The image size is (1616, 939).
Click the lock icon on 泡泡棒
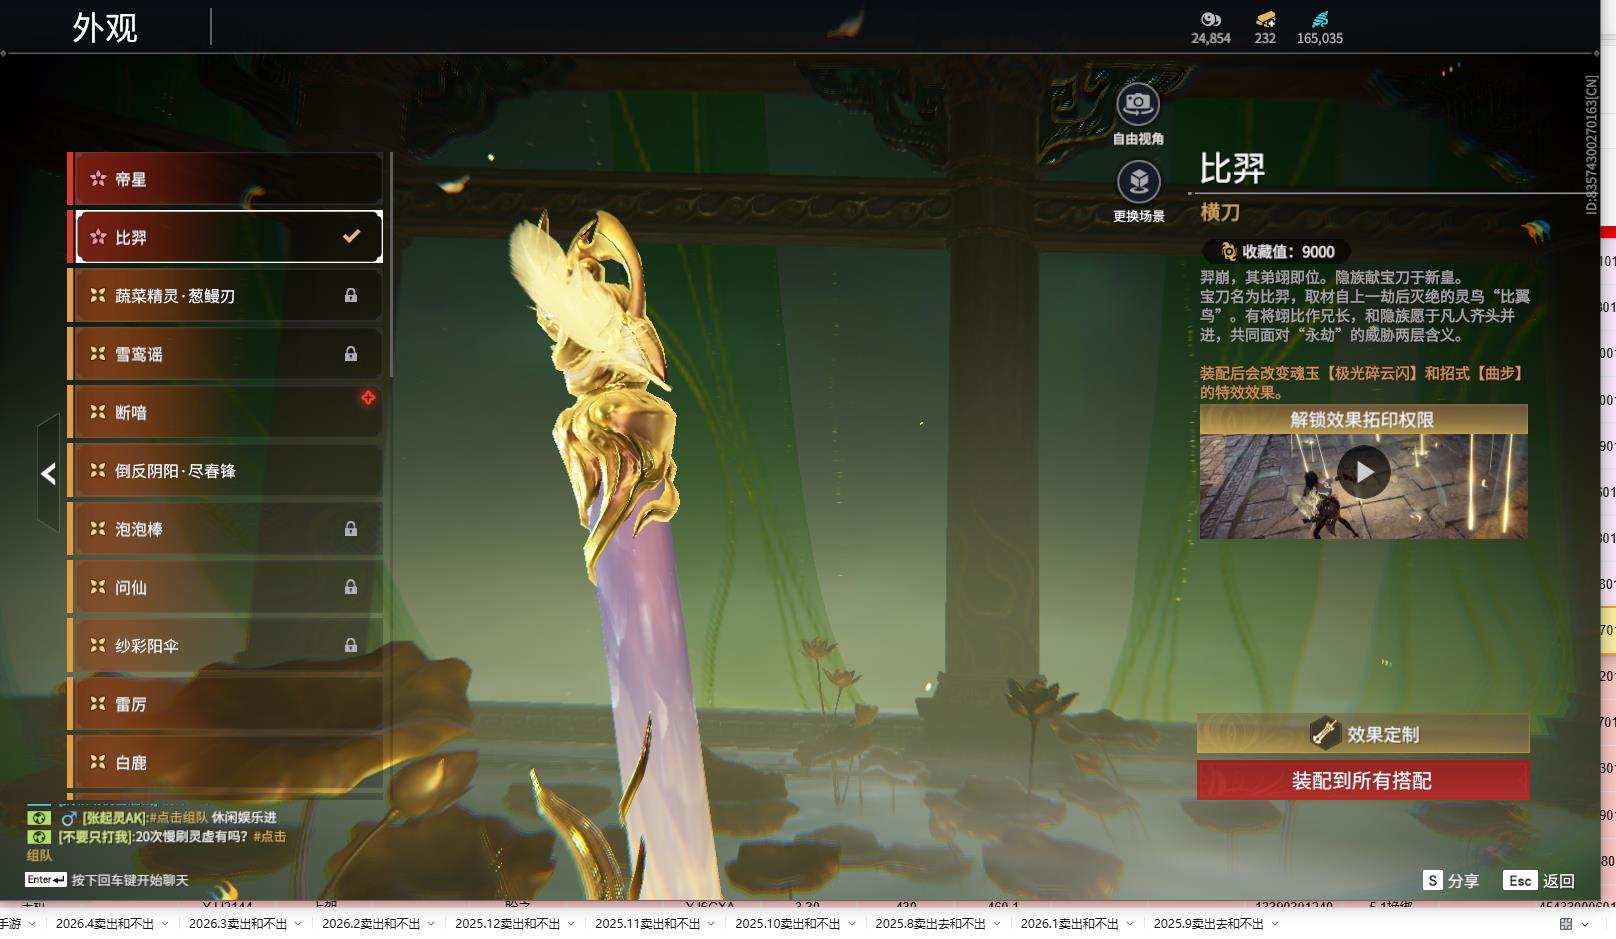(x=351, y=529)
